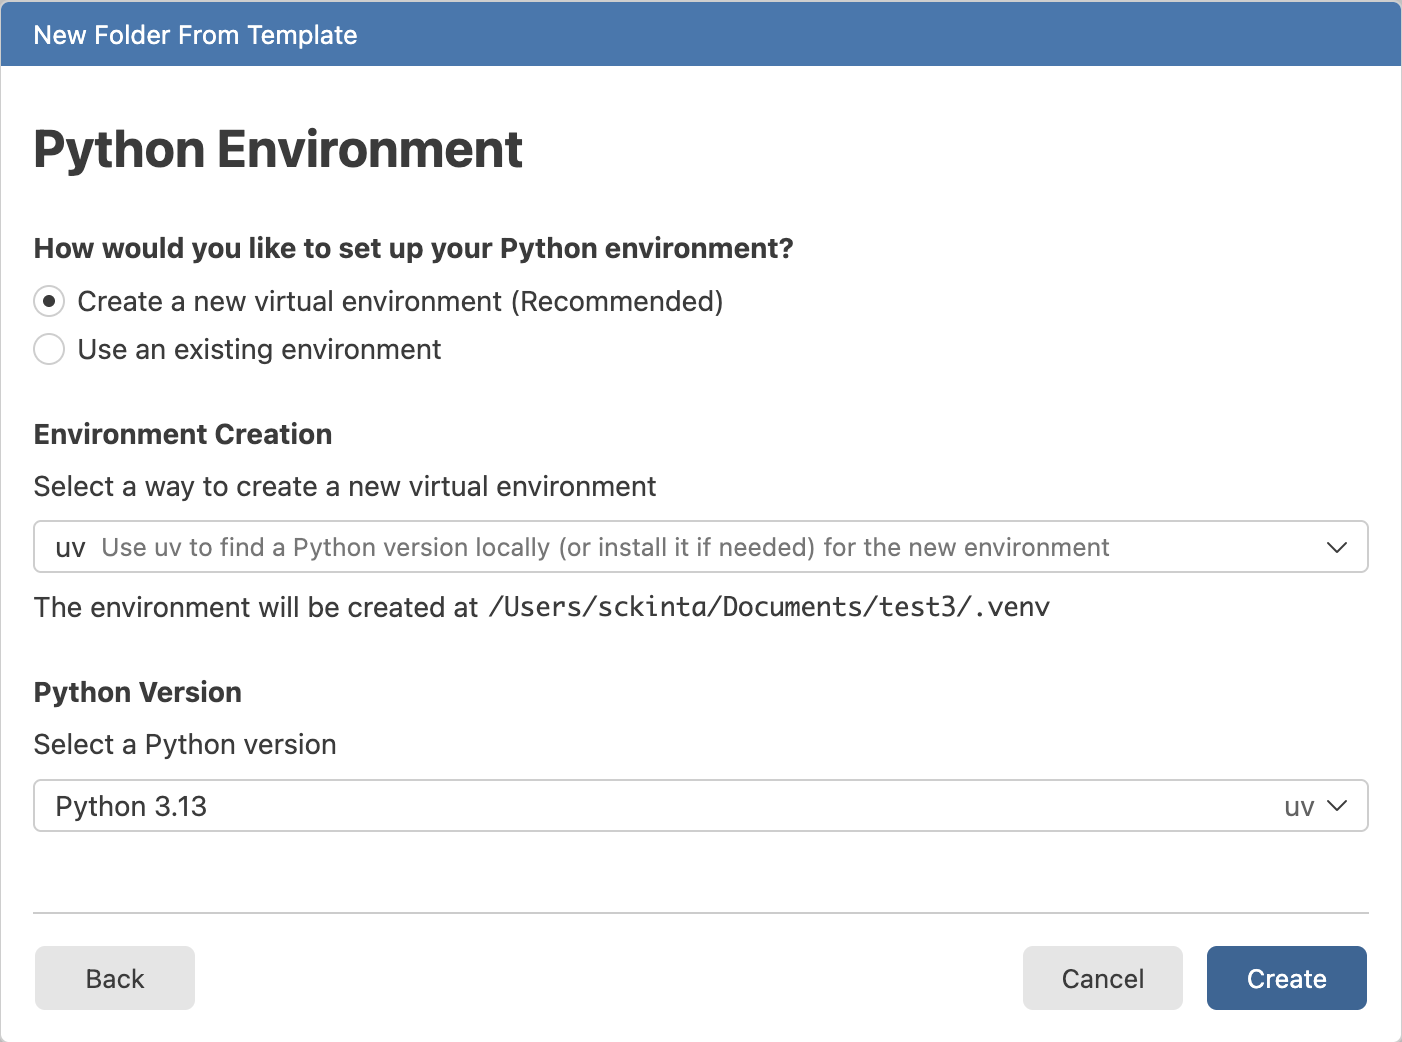Screen dimensions: 1402x1042
Task: Click the 'Select a way to create' label
Action: pos(345,486)
